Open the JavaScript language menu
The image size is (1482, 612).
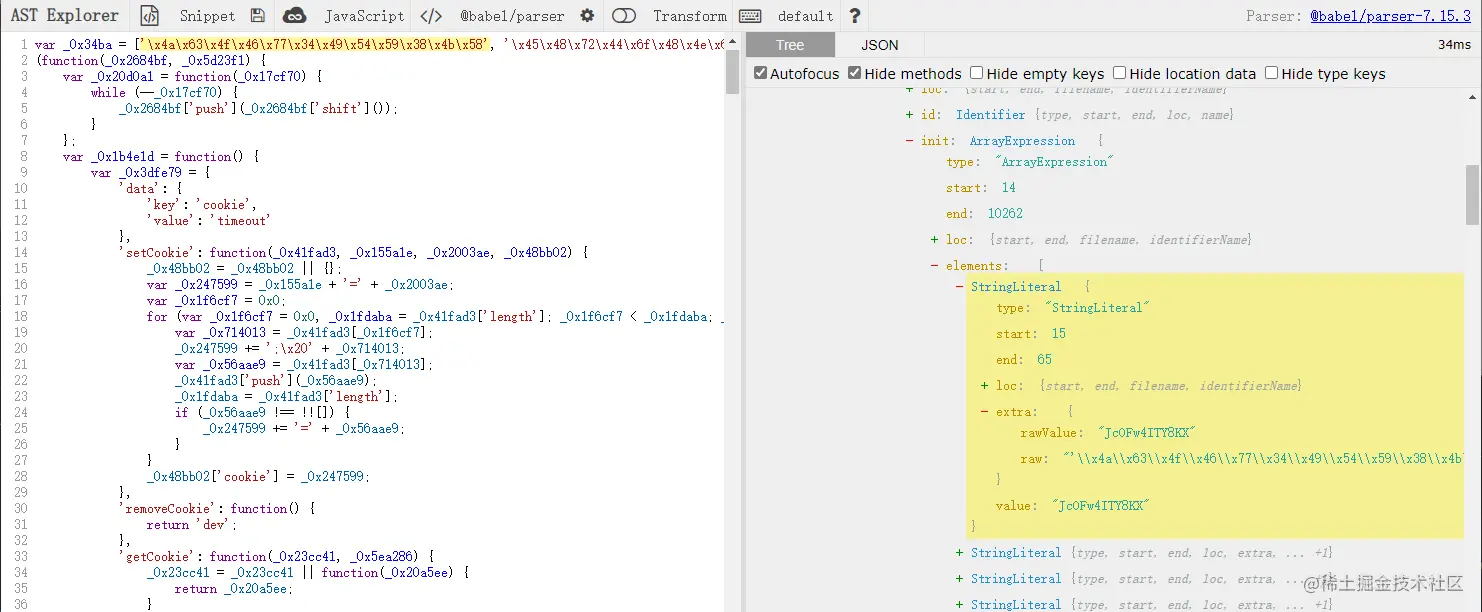[x=364, y=16]
